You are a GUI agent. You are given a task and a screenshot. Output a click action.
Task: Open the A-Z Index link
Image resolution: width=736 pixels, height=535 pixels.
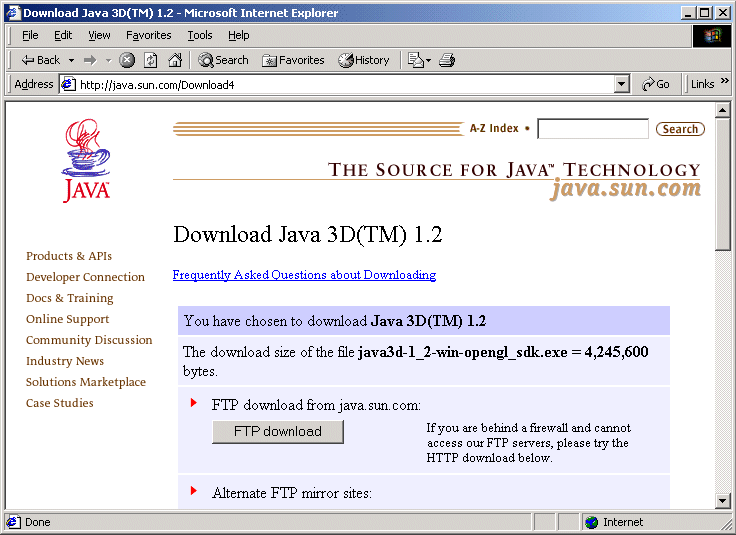point(494,129)
